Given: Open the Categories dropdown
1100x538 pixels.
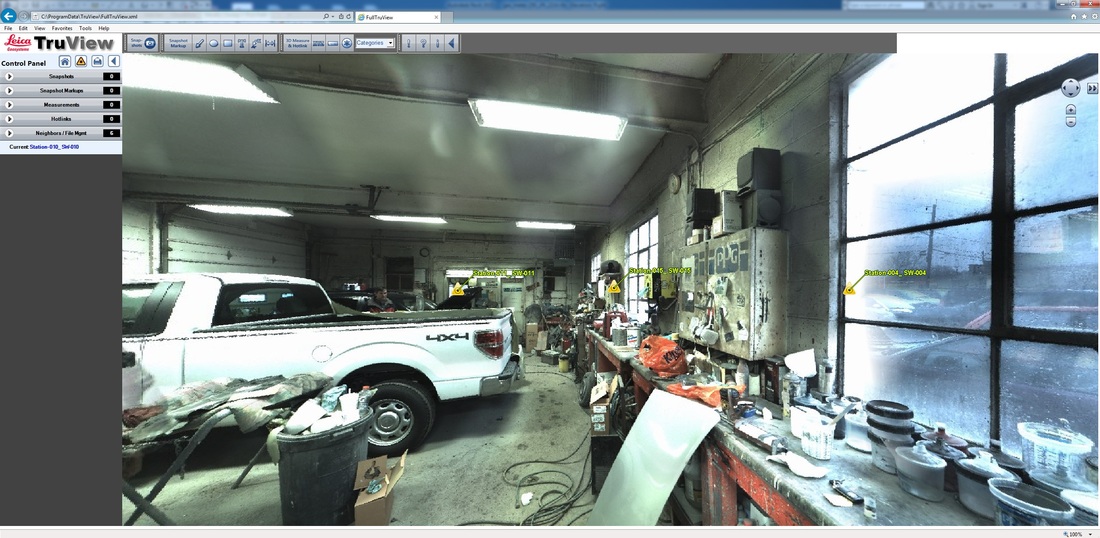Looking at the screenshot, I should click(x=376, y=43).
